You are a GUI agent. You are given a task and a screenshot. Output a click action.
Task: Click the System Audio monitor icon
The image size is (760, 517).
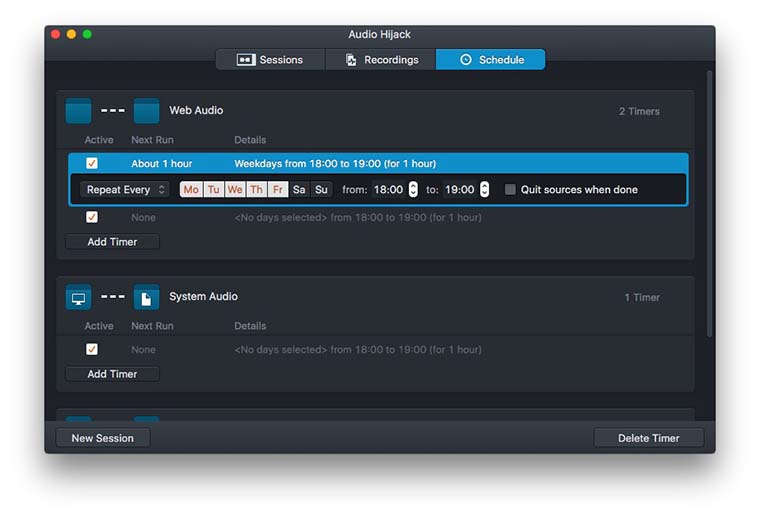tap(78, 297)
